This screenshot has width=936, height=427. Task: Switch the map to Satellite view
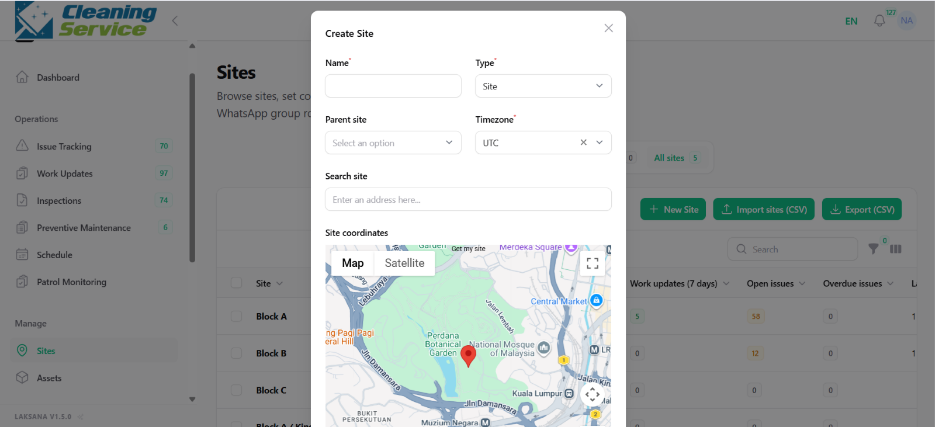[x=405, y=263]
